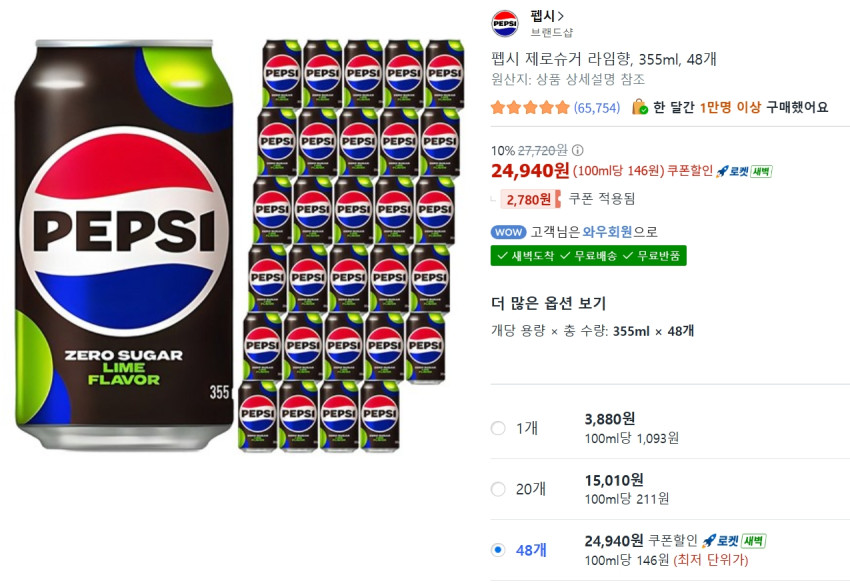The width and height of the screenshot is (850, 585).
Task: Click the 무료배송 checkmark badge
Action: (589, 255)
